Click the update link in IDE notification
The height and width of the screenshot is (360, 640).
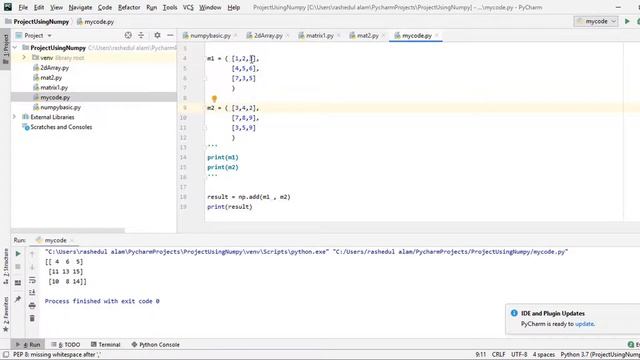(x=584, y=324)
